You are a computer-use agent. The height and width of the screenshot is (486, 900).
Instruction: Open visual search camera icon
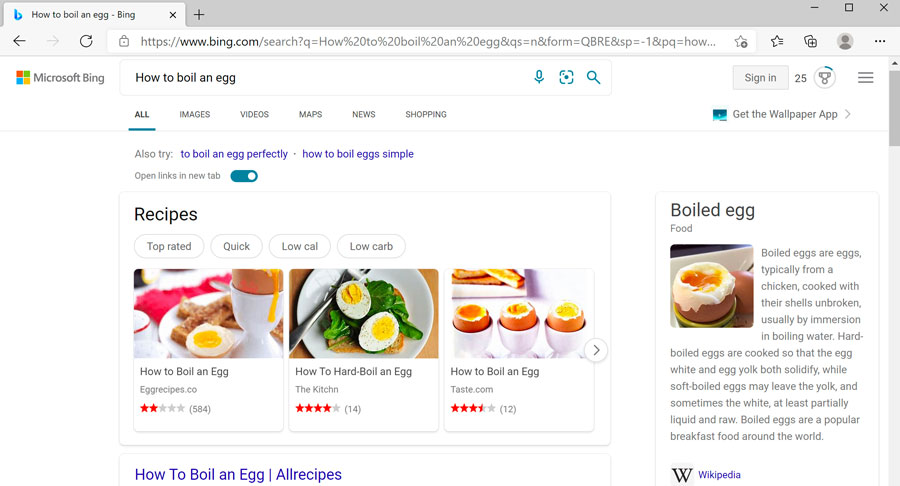(x=566, y=77)
